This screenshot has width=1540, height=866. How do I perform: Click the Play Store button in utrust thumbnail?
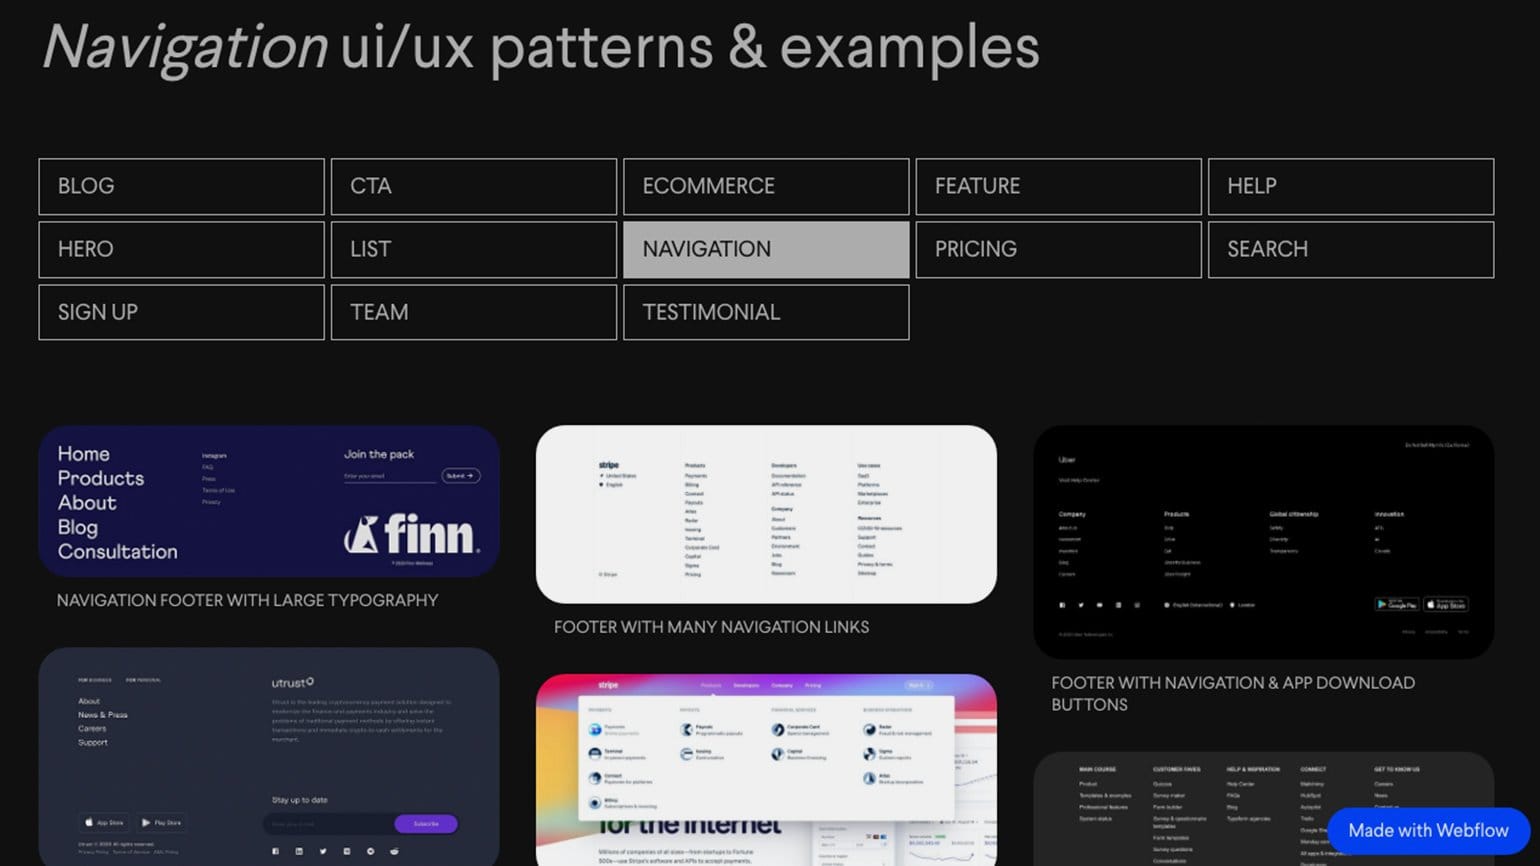(161, 822)
